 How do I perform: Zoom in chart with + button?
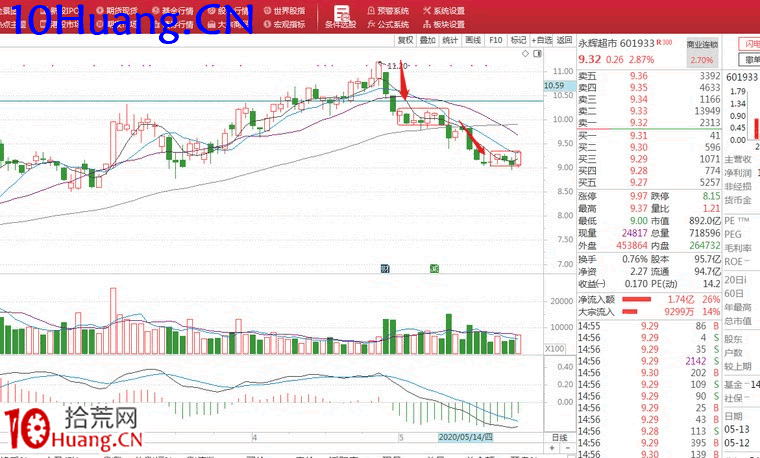[x=552, y=448]
